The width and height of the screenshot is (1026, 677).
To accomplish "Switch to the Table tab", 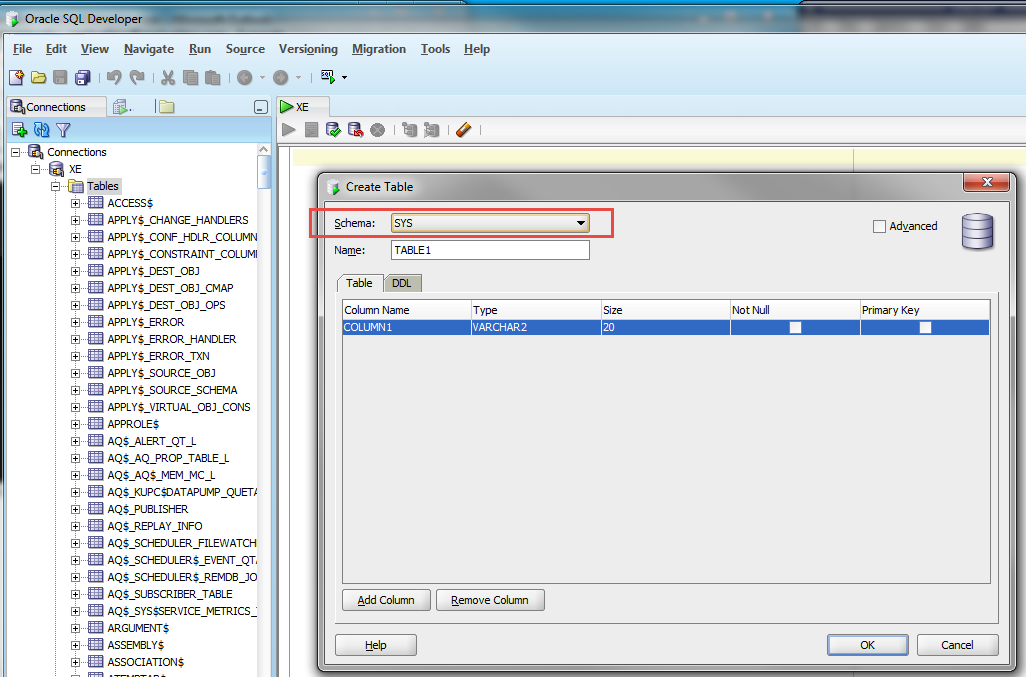I will [x=359, y=283].
